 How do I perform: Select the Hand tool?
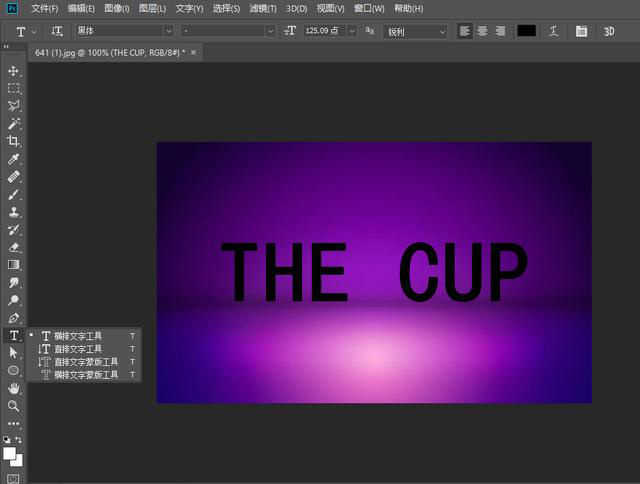14,388
